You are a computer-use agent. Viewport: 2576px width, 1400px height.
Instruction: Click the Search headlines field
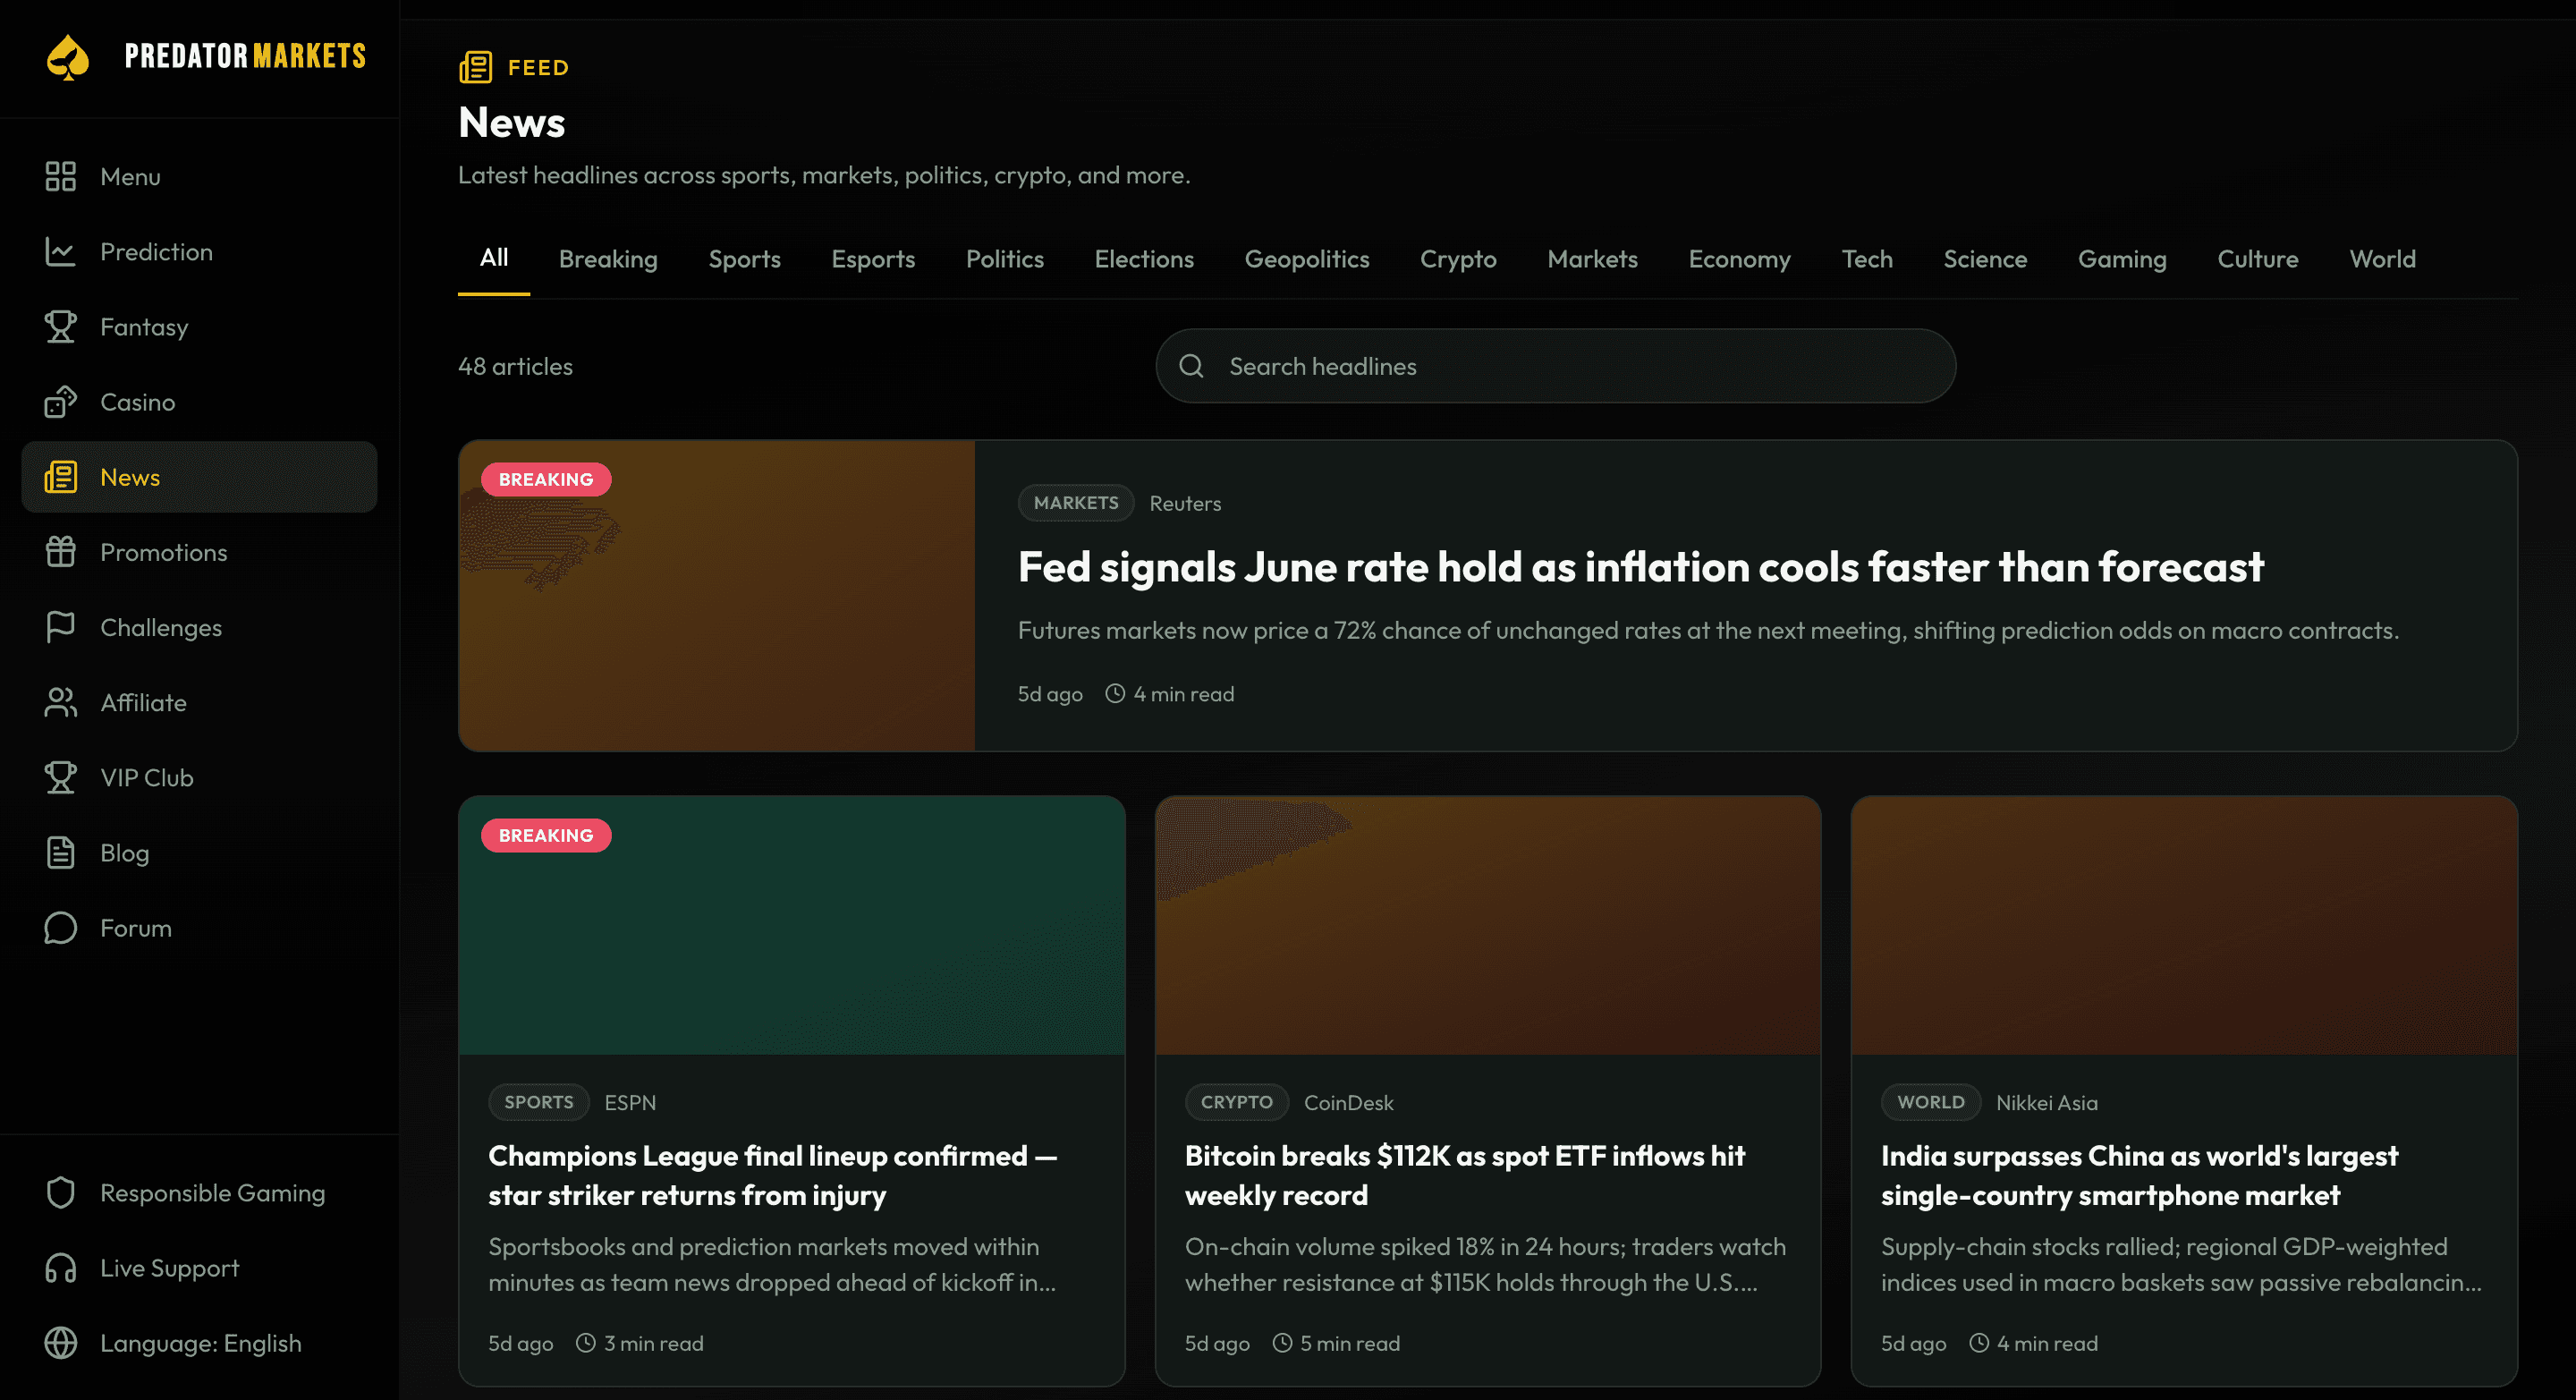1555,366
